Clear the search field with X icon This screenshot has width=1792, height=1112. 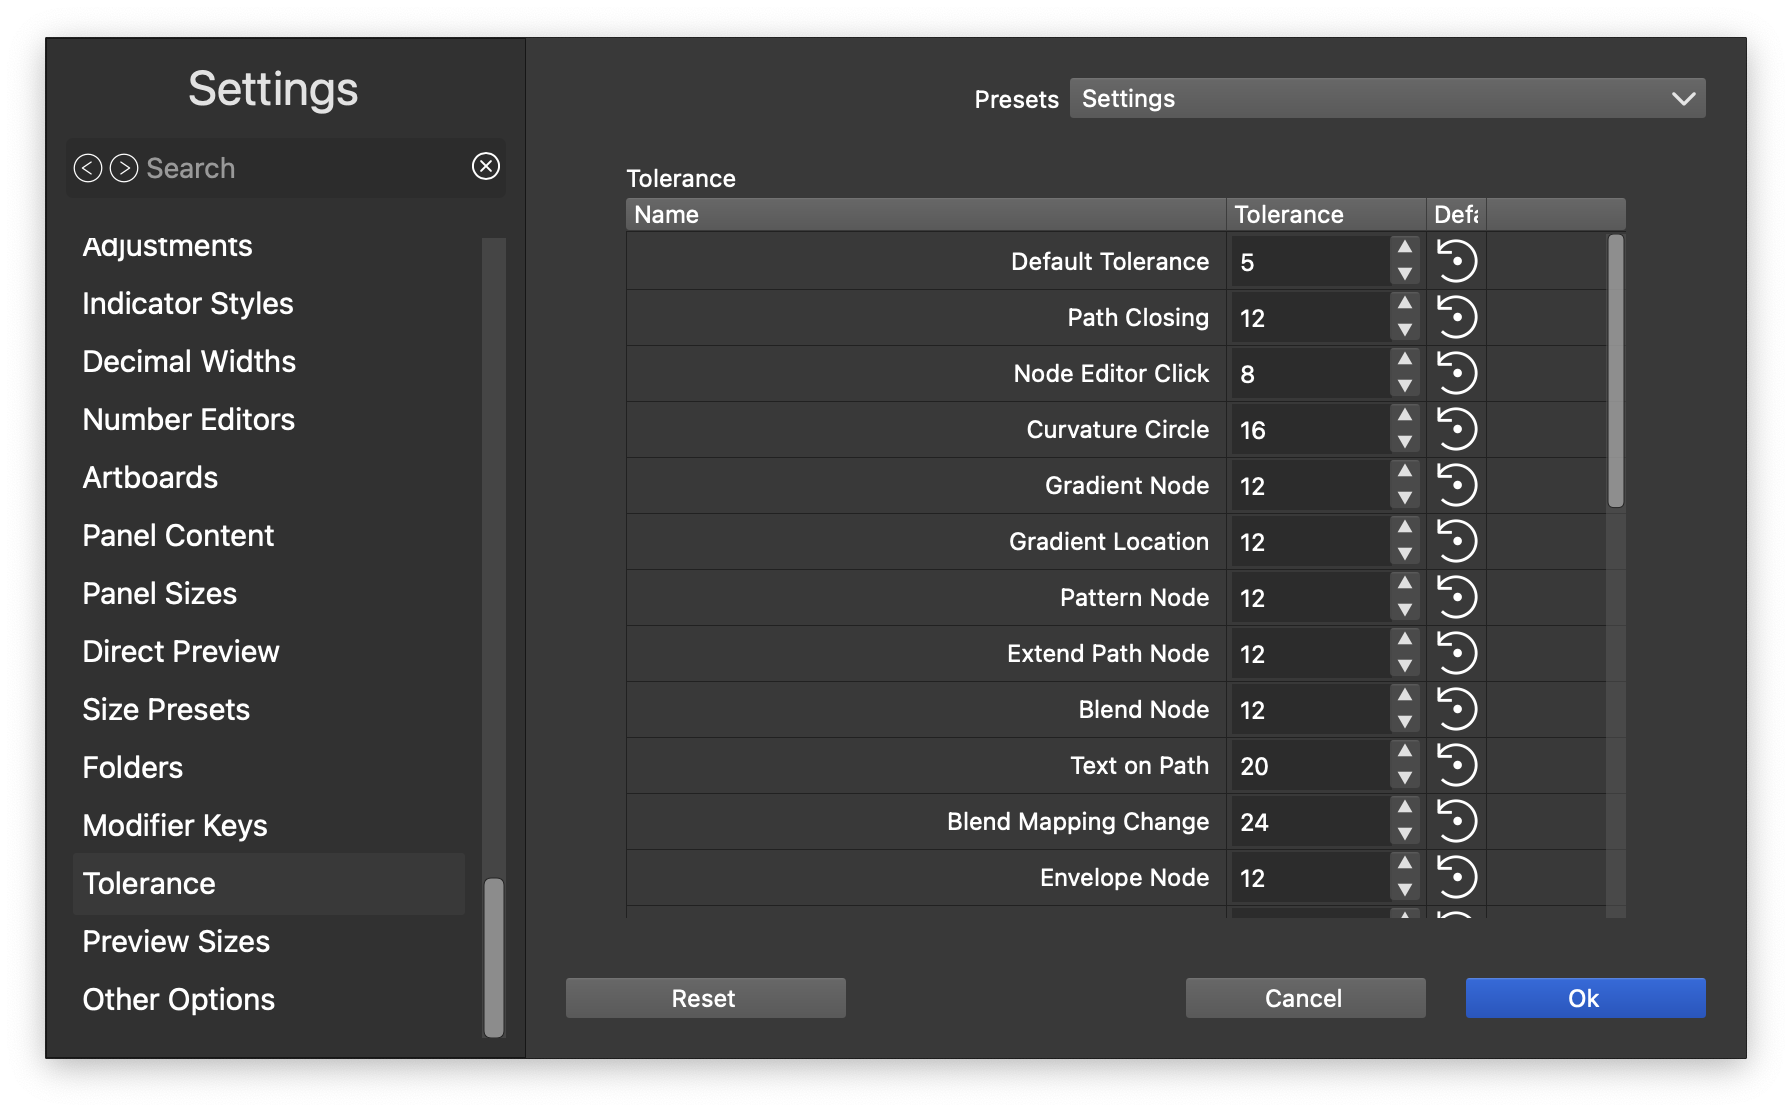point(486,167)
